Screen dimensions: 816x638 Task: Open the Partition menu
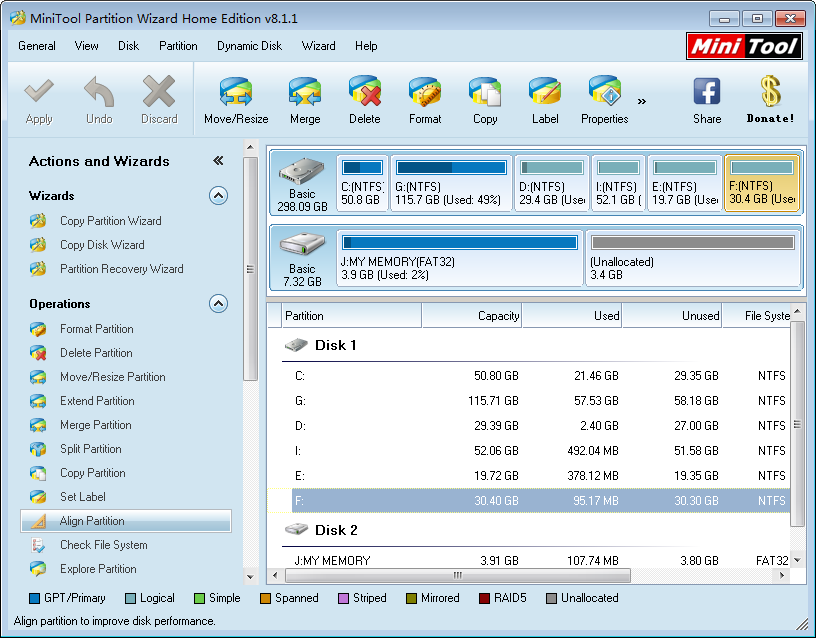(178, 46)
